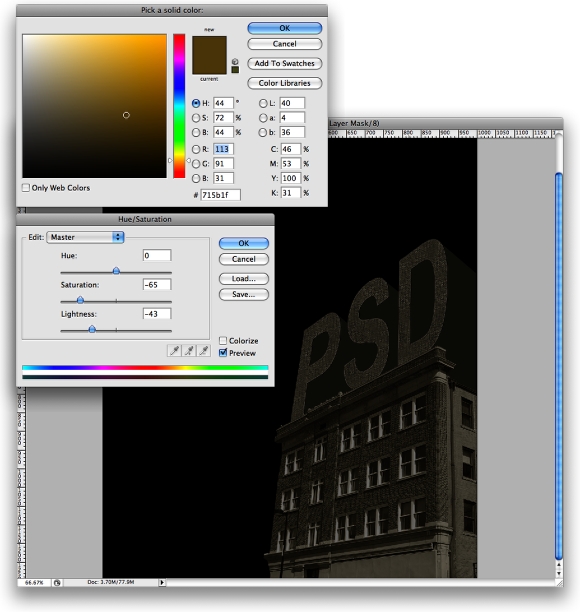The width and height of the screenshot is (580, 612).
Task: Select the L lightness radio button
Action: click(x=263, y=103)
